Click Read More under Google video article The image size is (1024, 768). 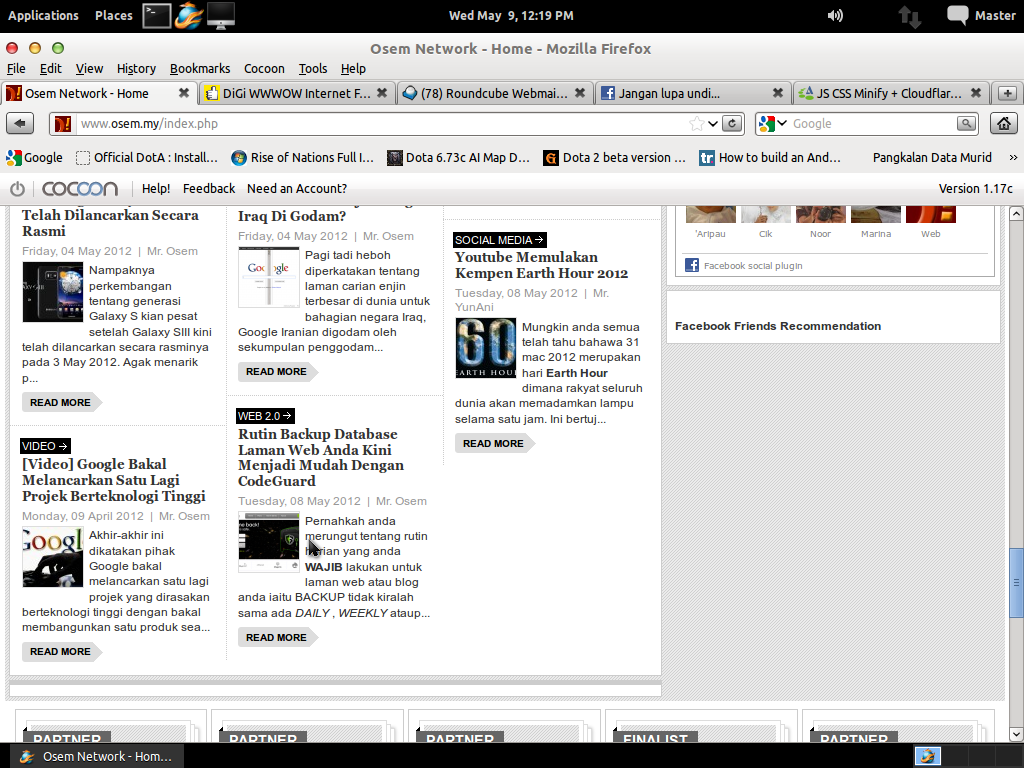click(60, 652)
